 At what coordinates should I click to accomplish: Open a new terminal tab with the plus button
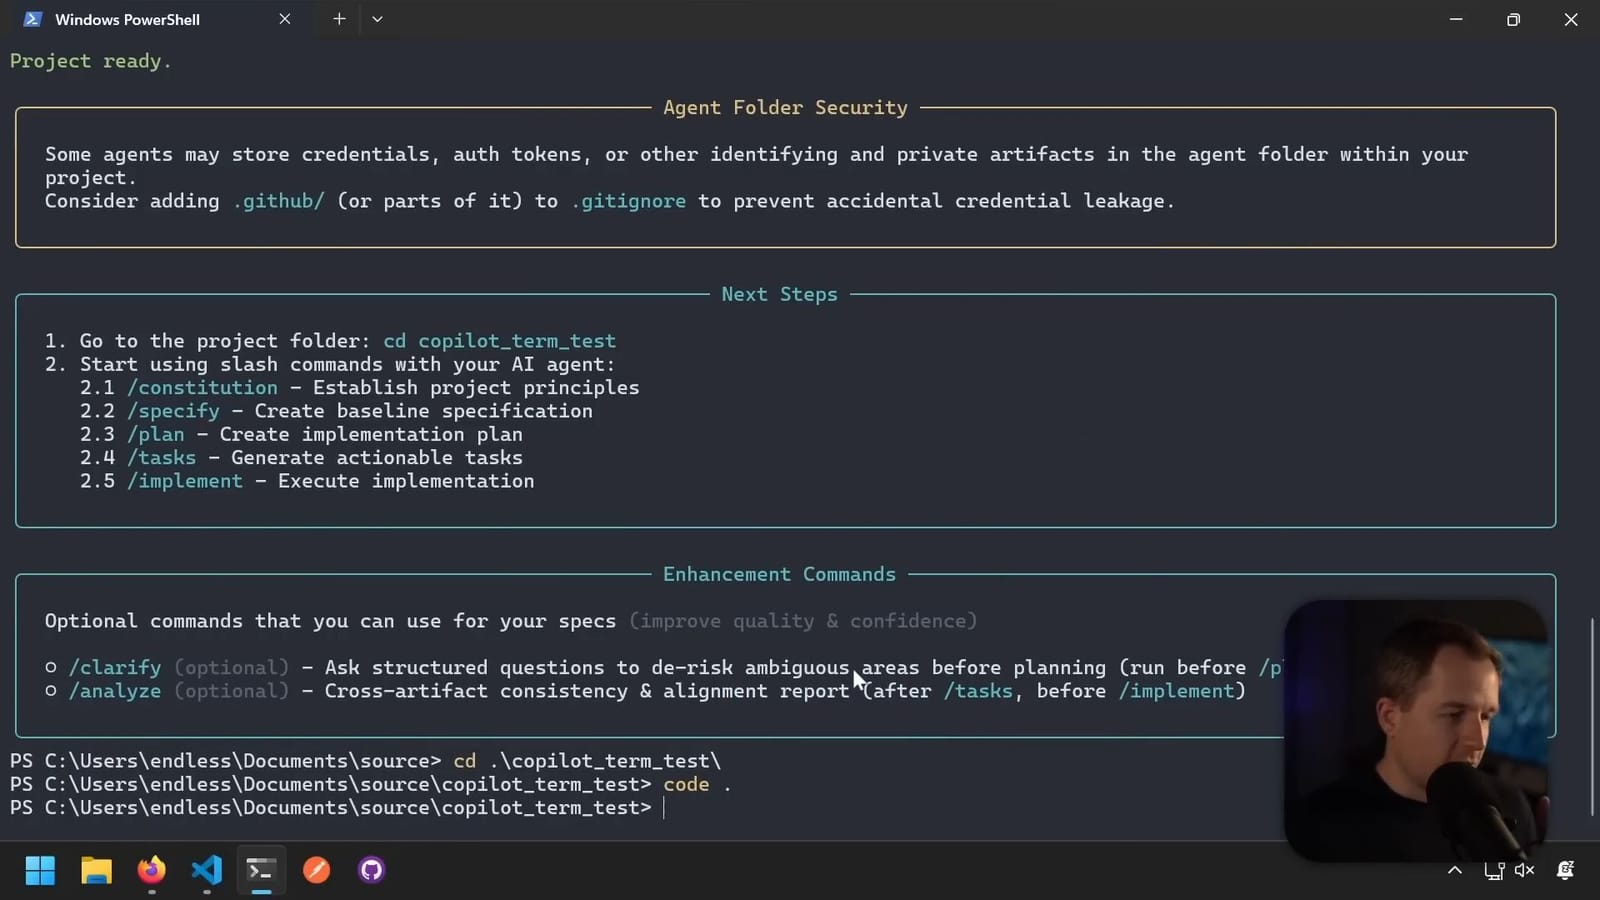coord(339,18)
